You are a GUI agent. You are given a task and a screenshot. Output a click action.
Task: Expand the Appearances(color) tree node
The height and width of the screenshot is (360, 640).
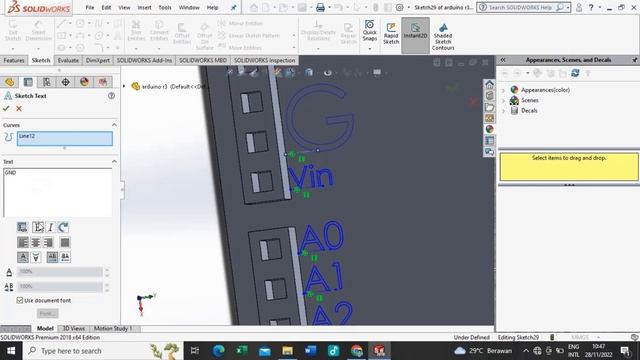tap(504, 90)
